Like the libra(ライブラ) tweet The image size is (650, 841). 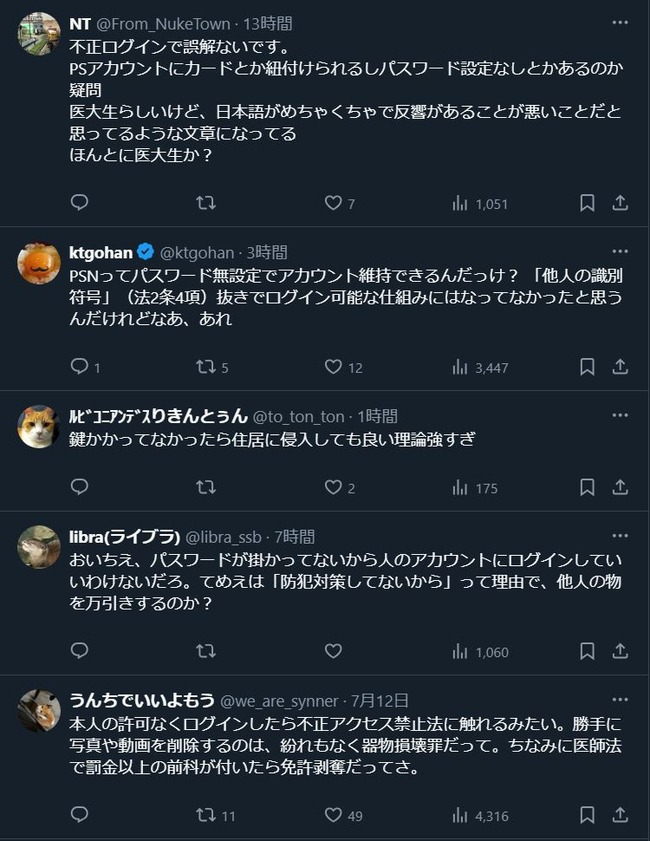pyautogui.click(x=333, y=651)
